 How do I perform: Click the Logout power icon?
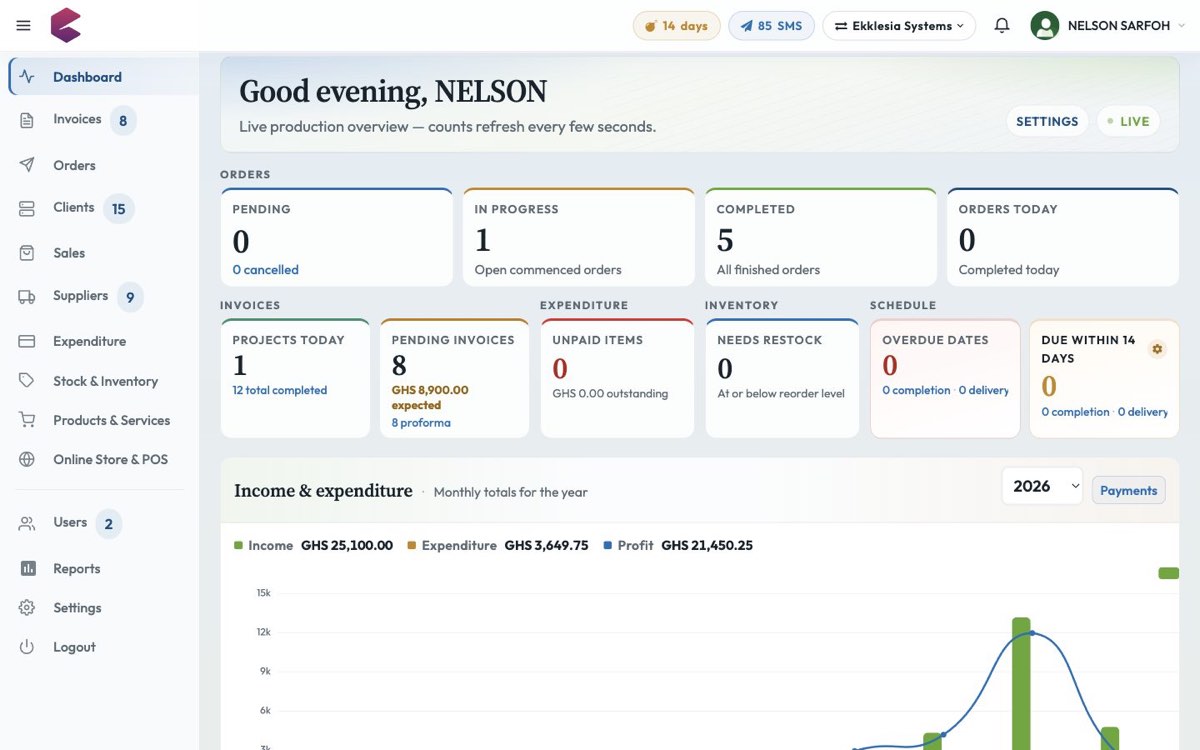pos(27,647)
